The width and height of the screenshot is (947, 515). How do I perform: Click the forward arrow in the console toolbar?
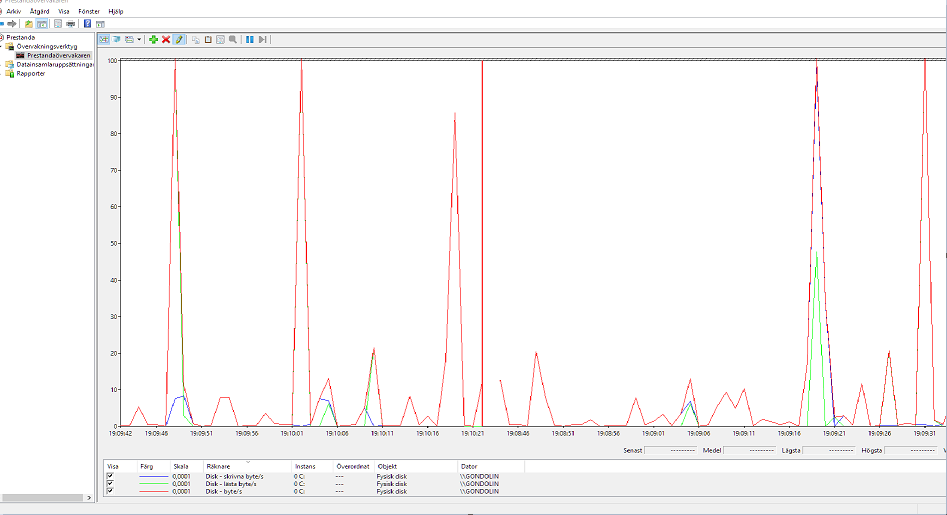pos(11,24)
